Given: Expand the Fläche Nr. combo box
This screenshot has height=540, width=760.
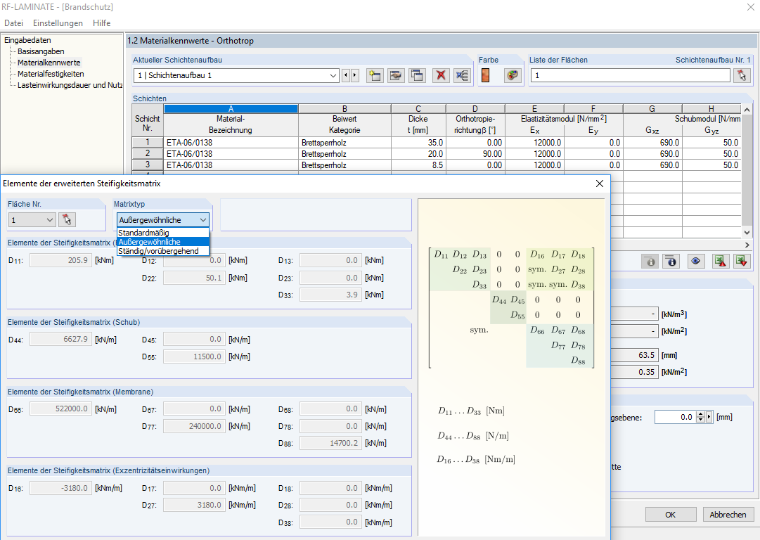Looking at the screenshot, I should [32, 220].
